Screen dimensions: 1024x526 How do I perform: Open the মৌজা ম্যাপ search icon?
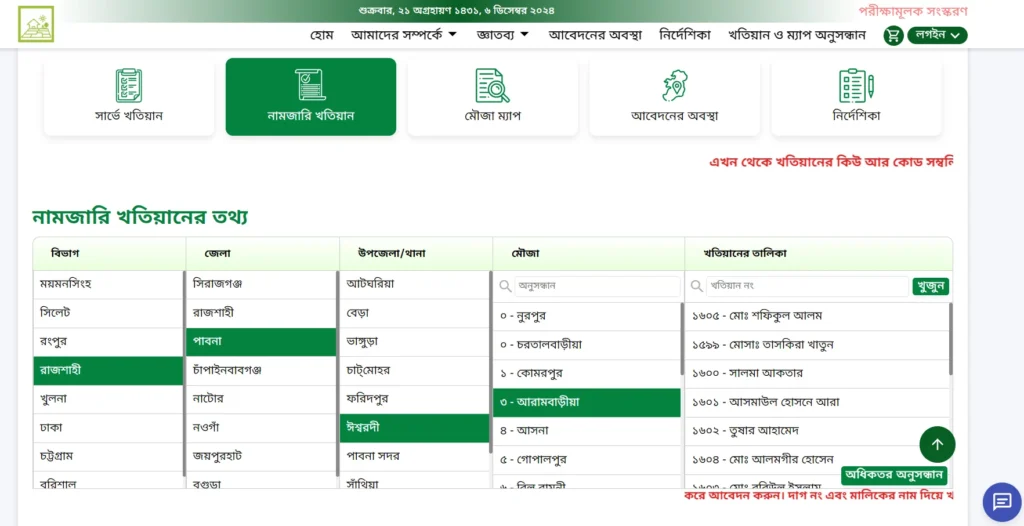(x=492, y=86)
